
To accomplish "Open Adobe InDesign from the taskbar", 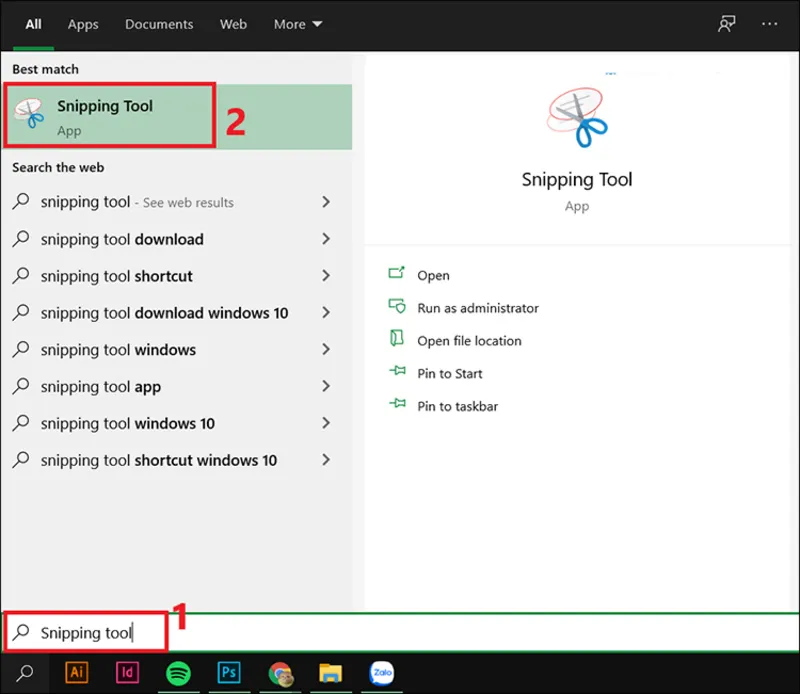I will [127, 673].
